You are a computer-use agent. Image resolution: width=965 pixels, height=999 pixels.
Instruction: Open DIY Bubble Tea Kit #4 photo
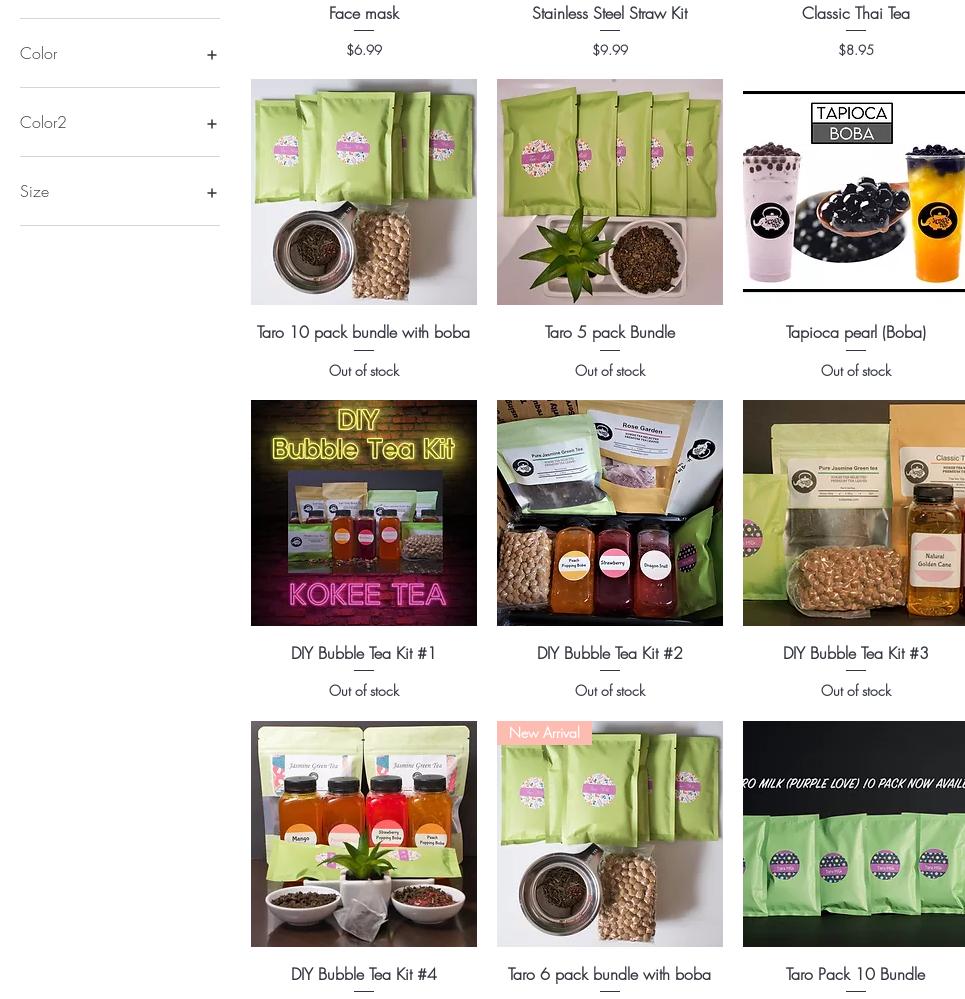click(364, 834)
